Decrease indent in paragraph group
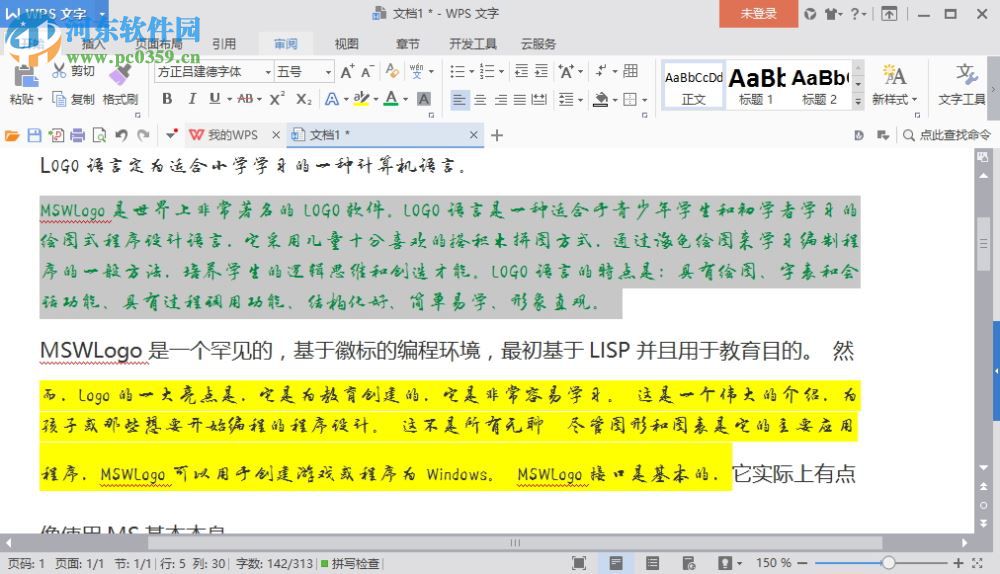The image size is (1000, 574). 521,71
